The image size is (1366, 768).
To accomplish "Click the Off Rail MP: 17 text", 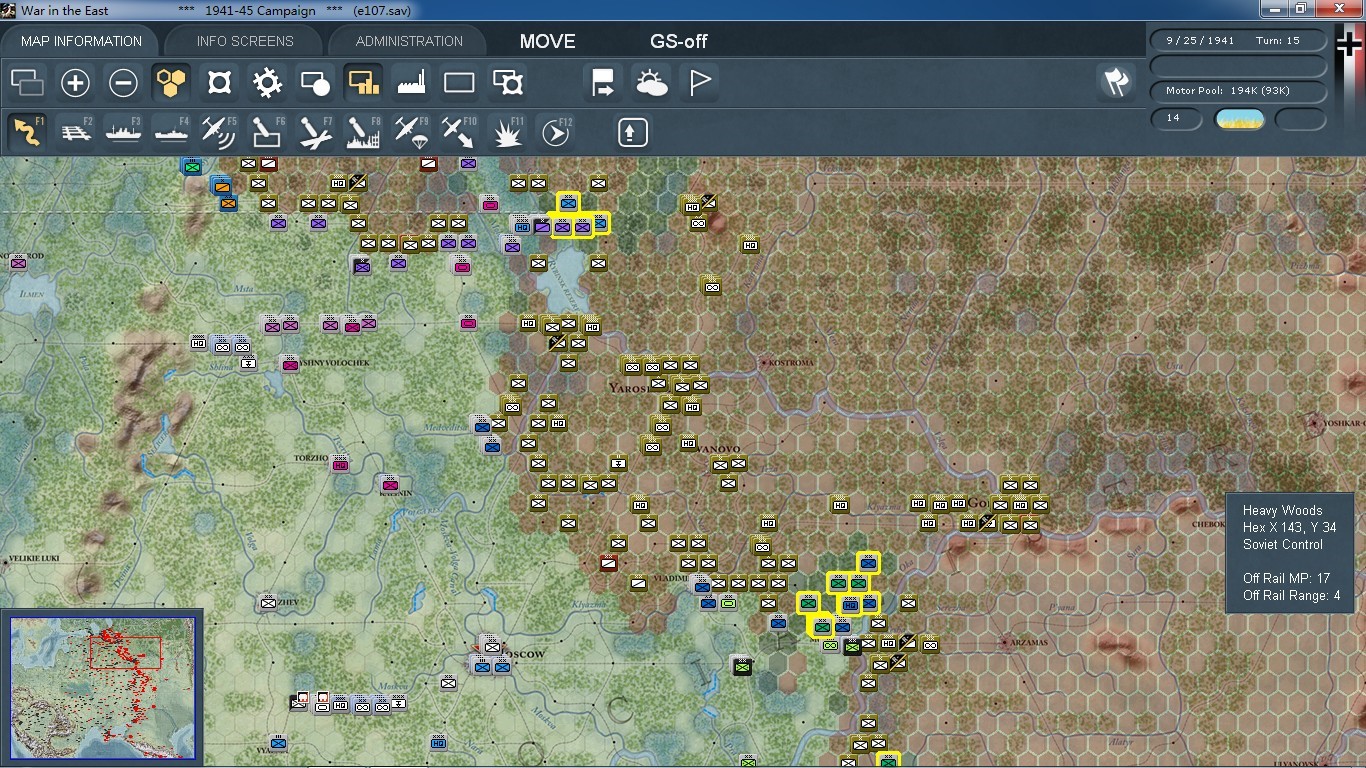I will (x=1287, y=578).
